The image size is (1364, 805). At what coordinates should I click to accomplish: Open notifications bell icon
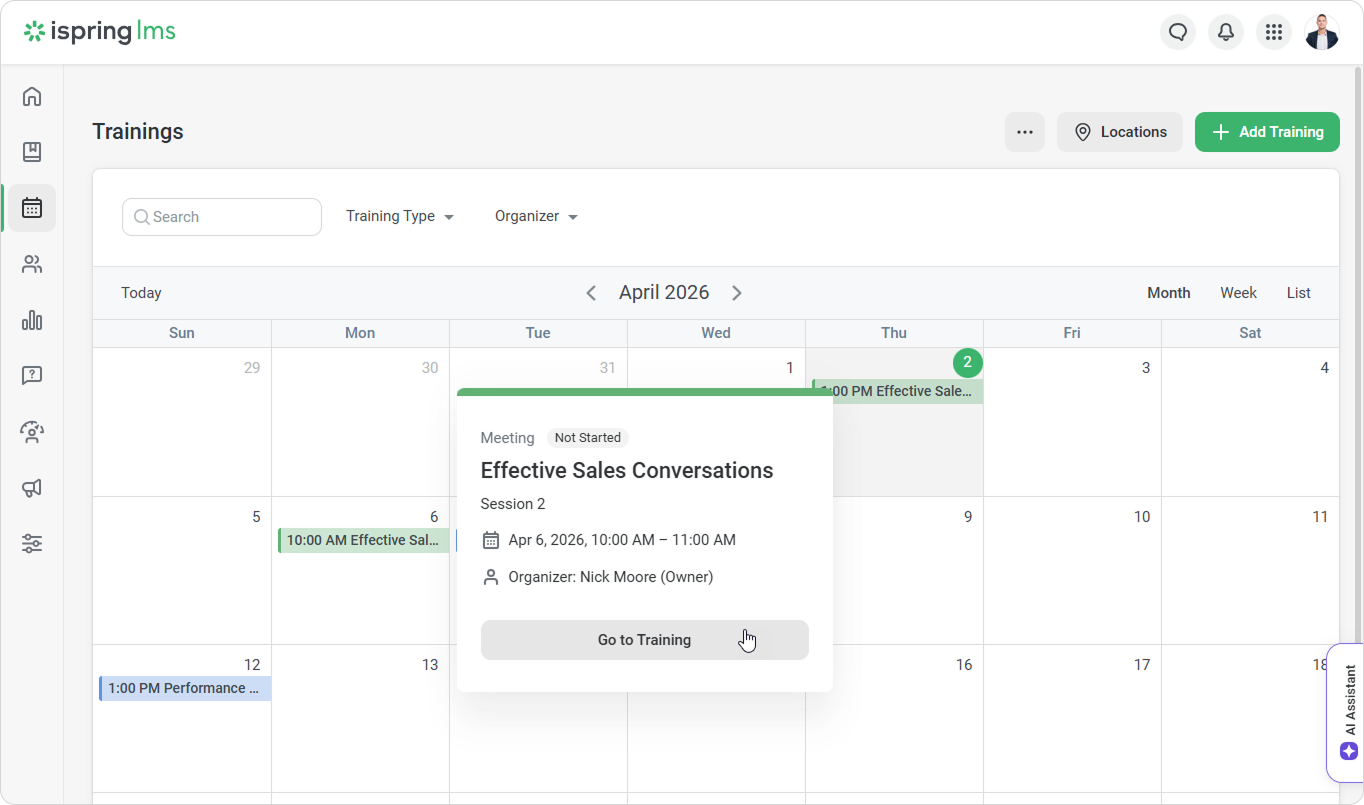[1226, 32]
